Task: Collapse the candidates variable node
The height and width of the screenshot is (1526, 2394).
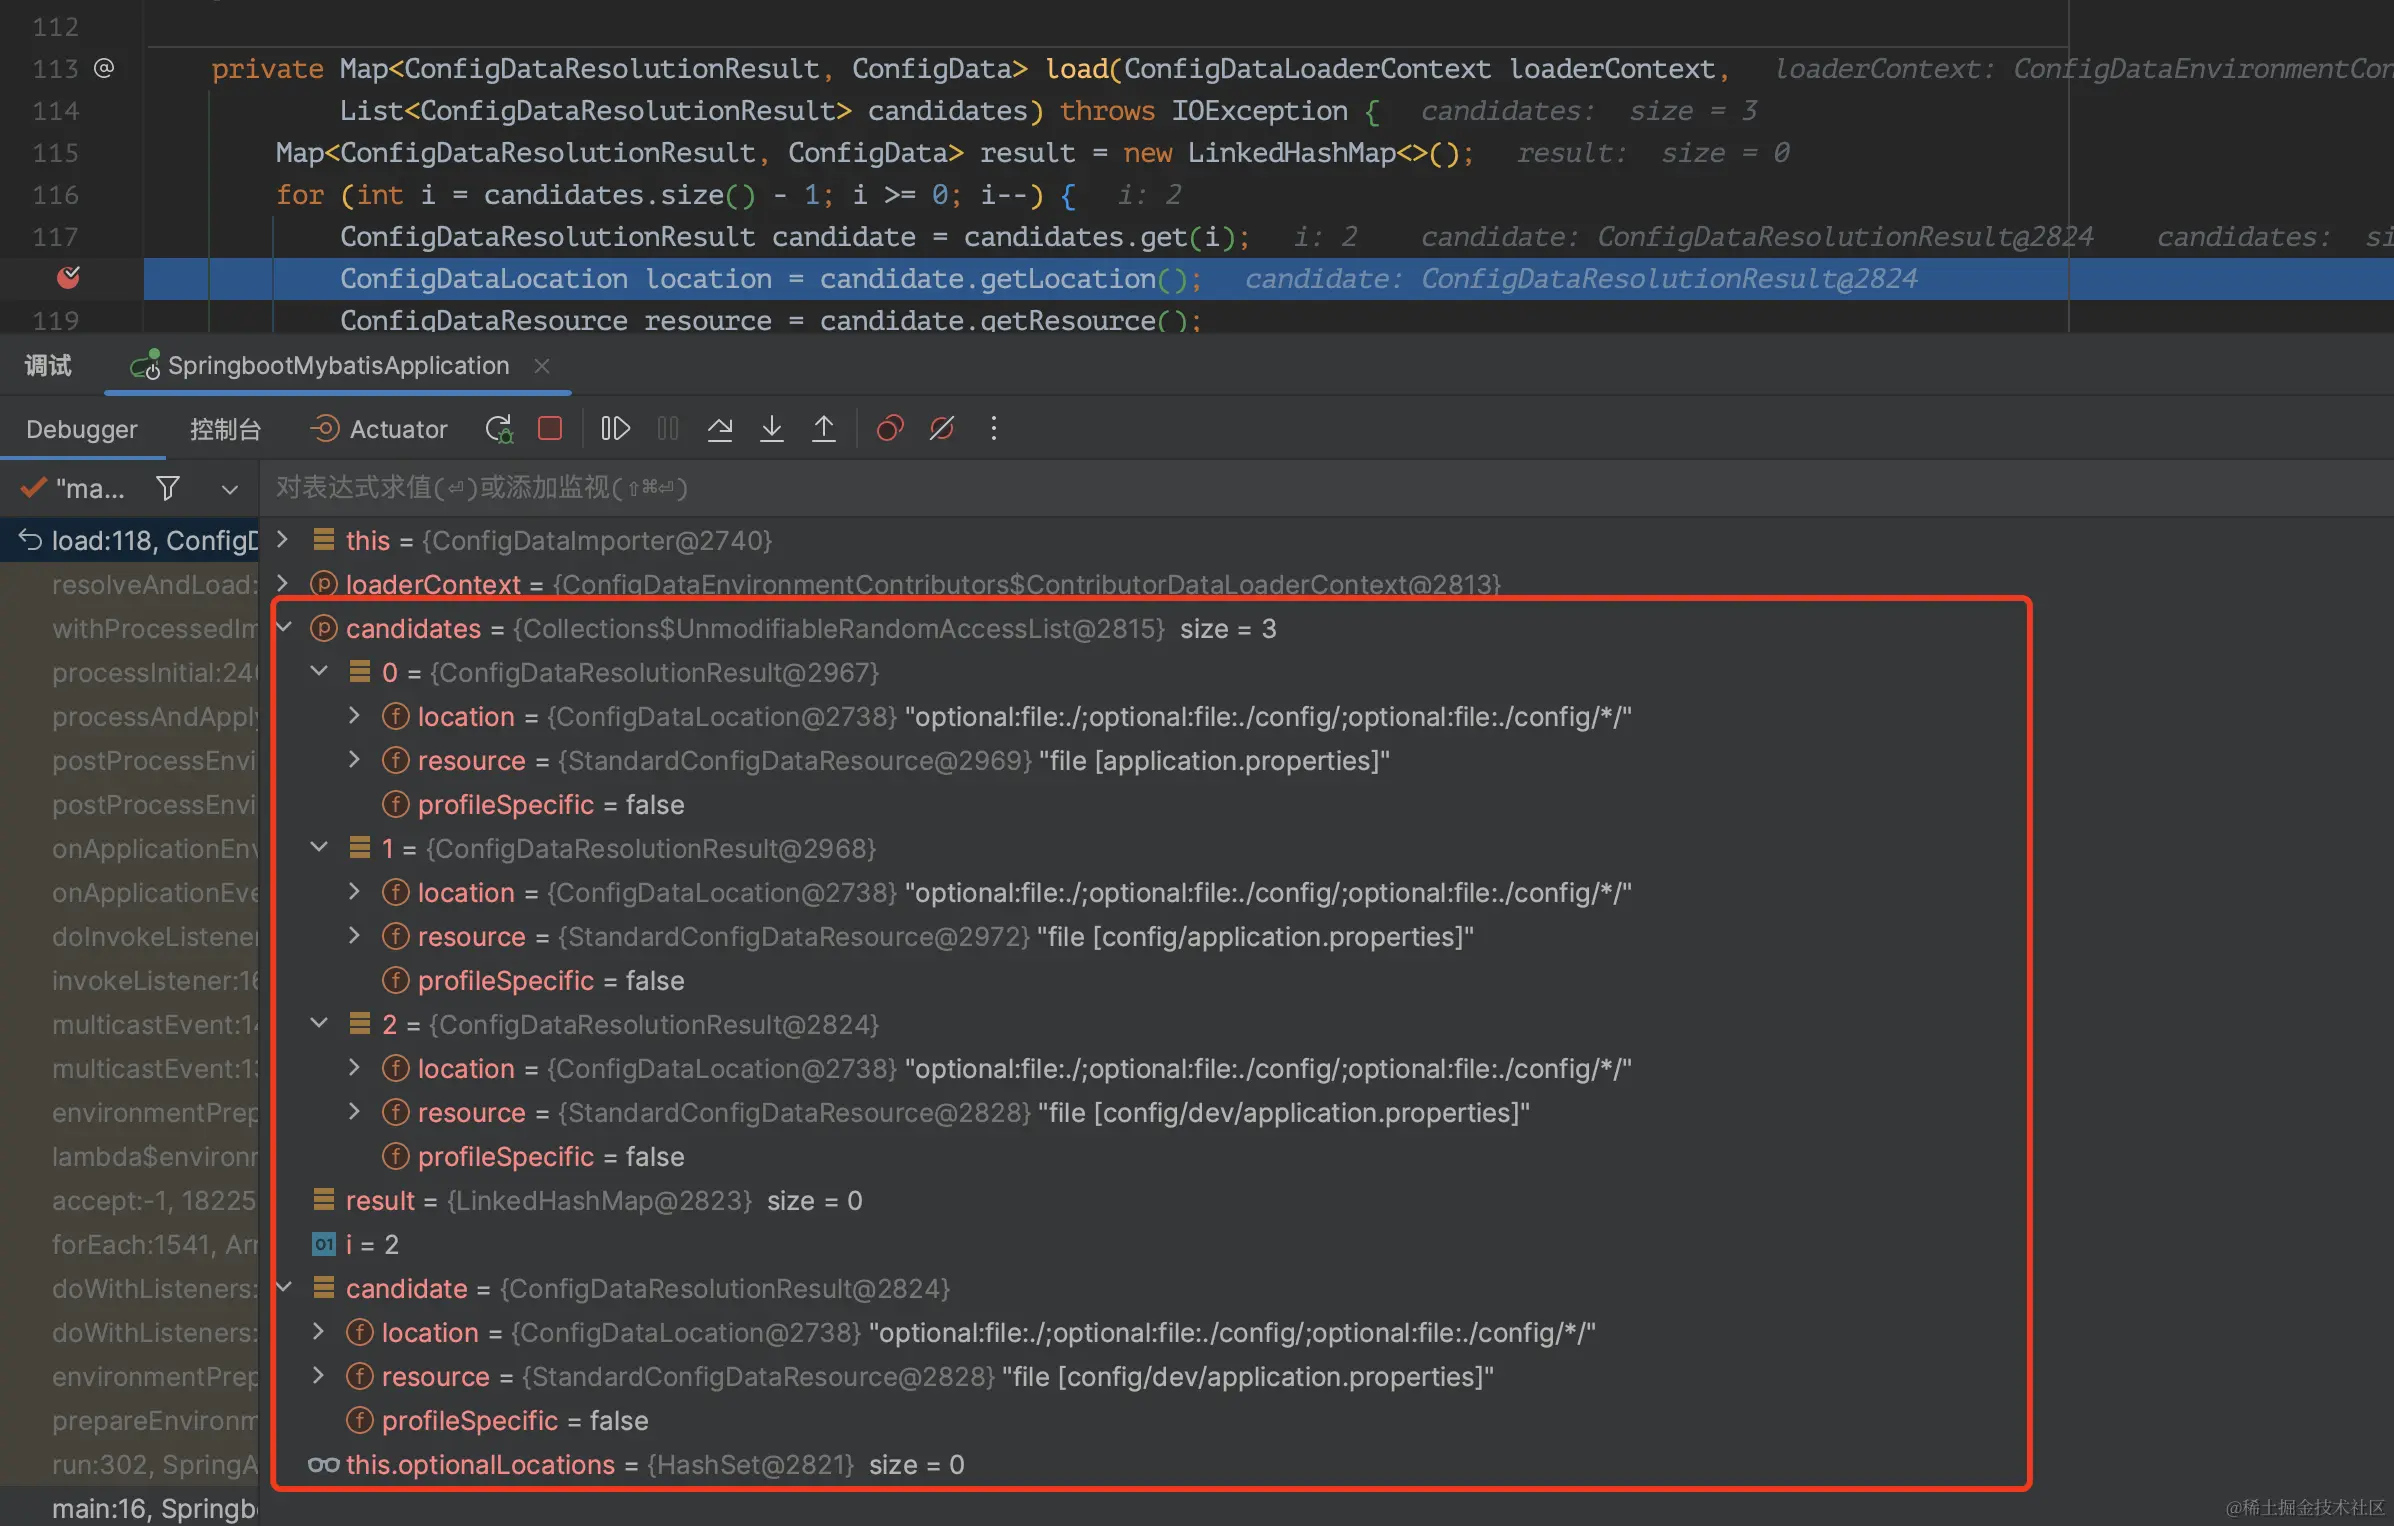Action: [284, 628]
